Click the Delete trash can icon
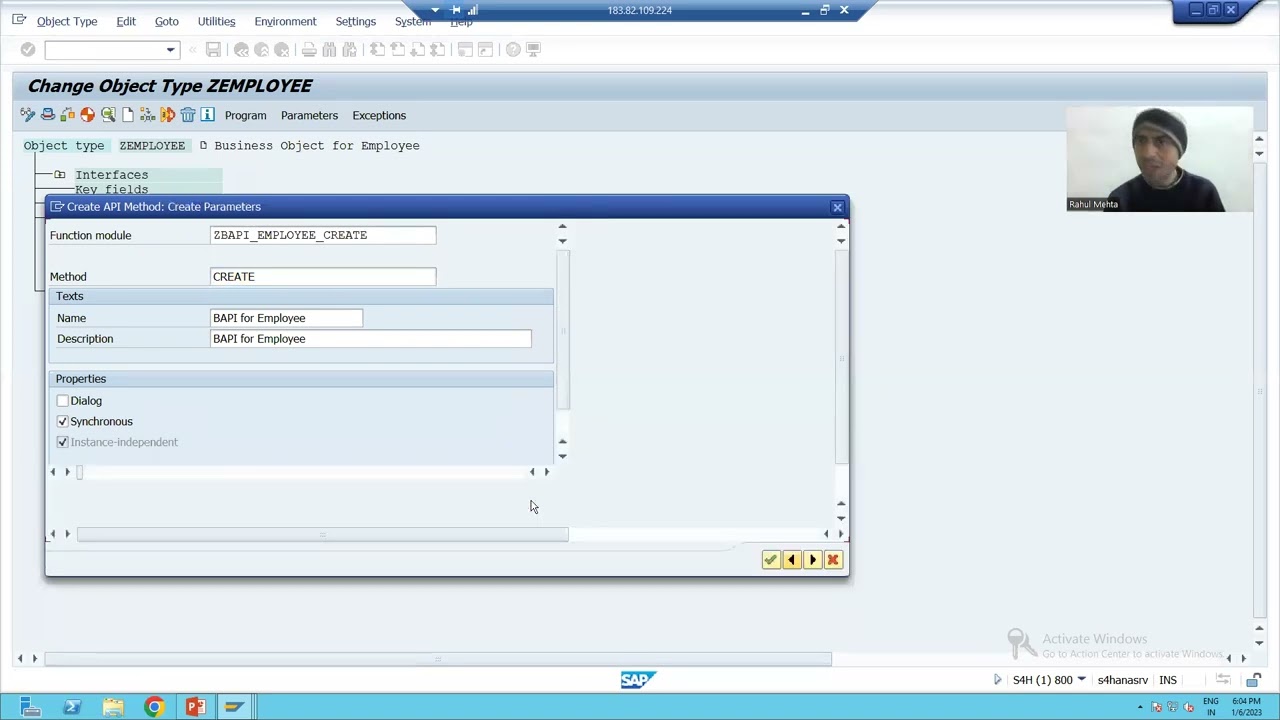1280x720 pixels. pos(188,115)
